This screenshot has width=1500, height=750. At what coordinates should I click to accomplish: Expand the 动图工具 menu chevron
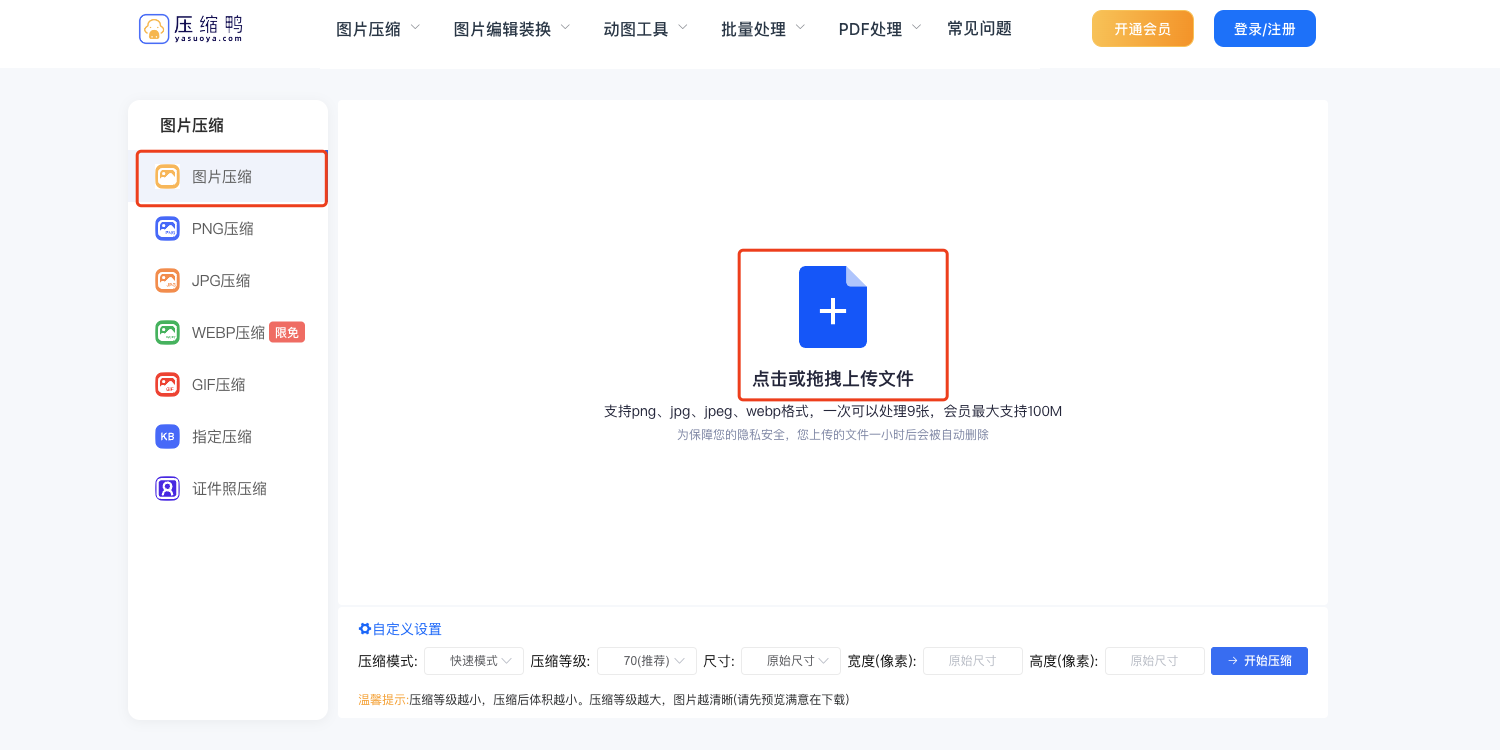pyautogui.click(x=682, y=27)
